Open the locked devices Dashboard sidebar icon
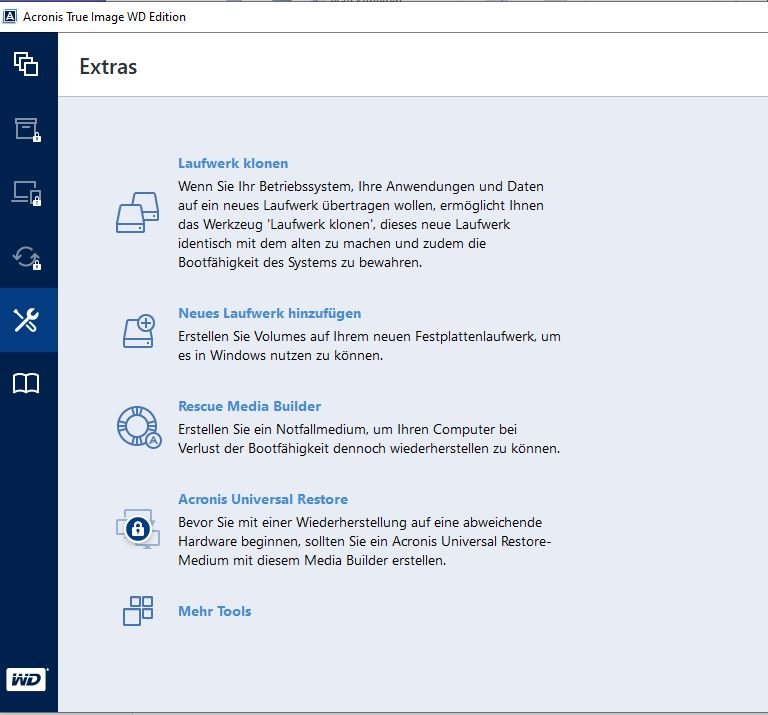This screenshot has height=715, width=768. (x=27, y=193)
